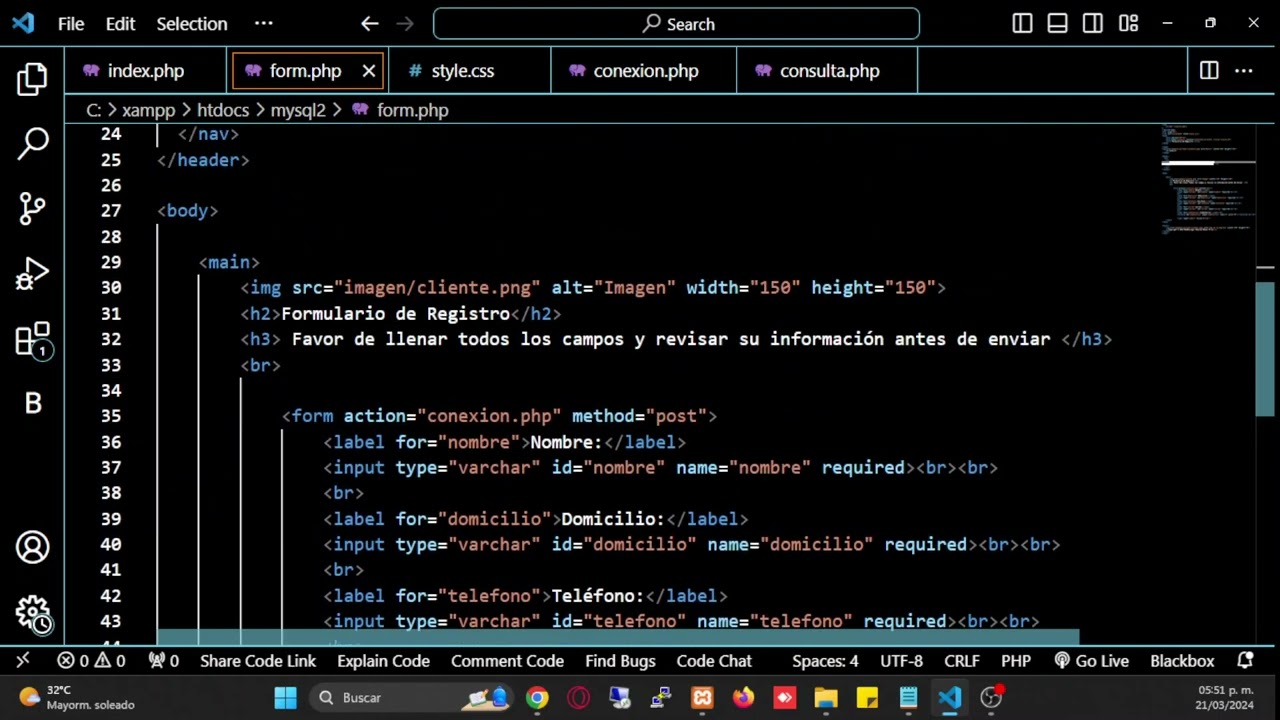
Task: Click line number 29 in gutter
Action: point(111,262)
